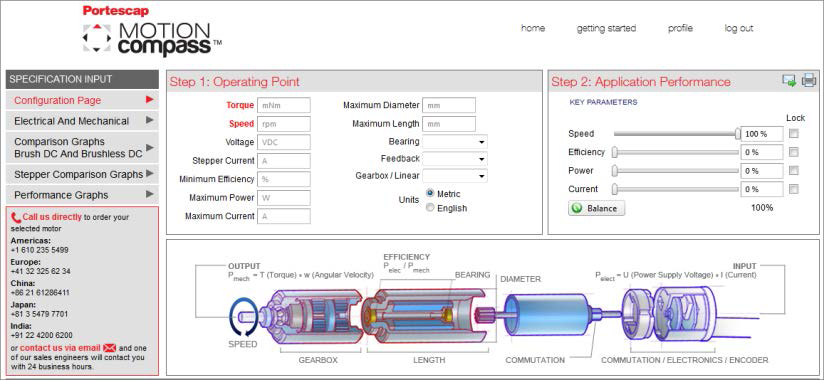Click the log out link
The width and height of the screenshot is (824, 380).
739,28
